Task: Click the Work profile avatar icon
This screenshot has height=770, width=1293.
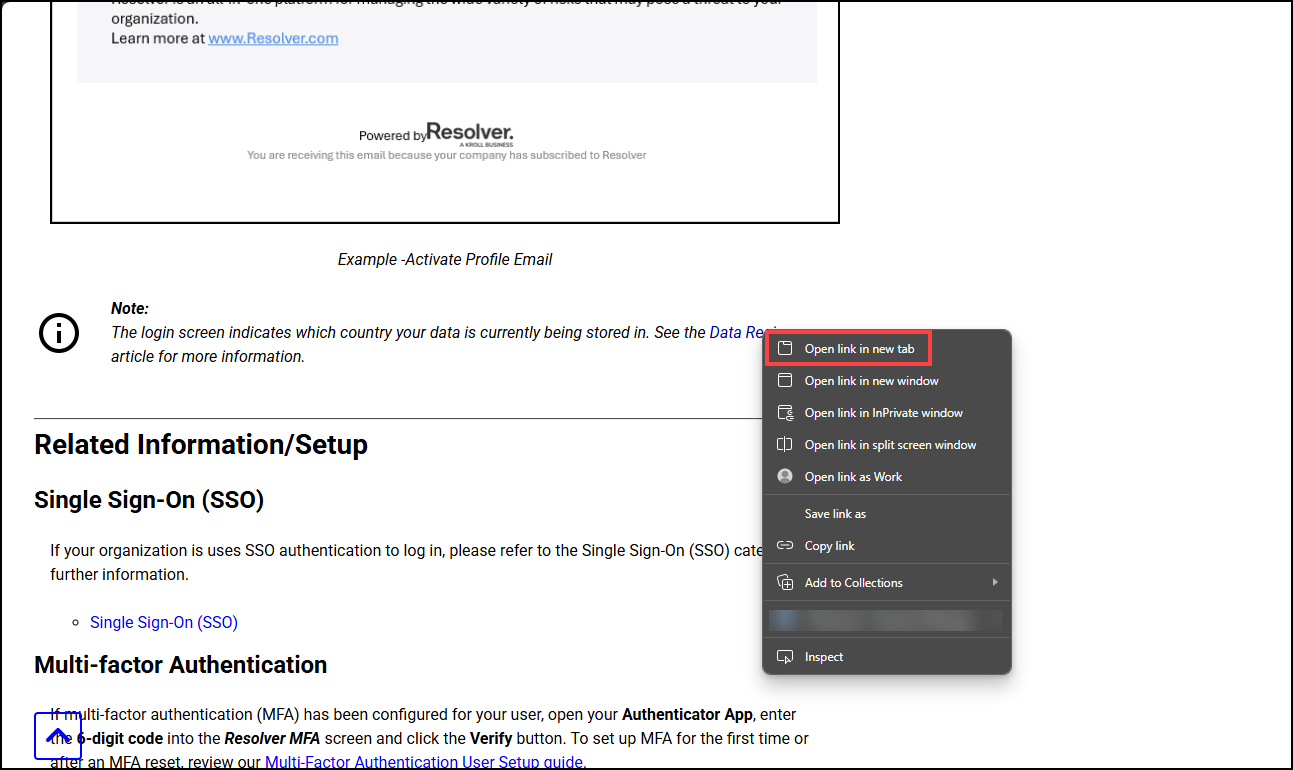Action: point(785,477)
